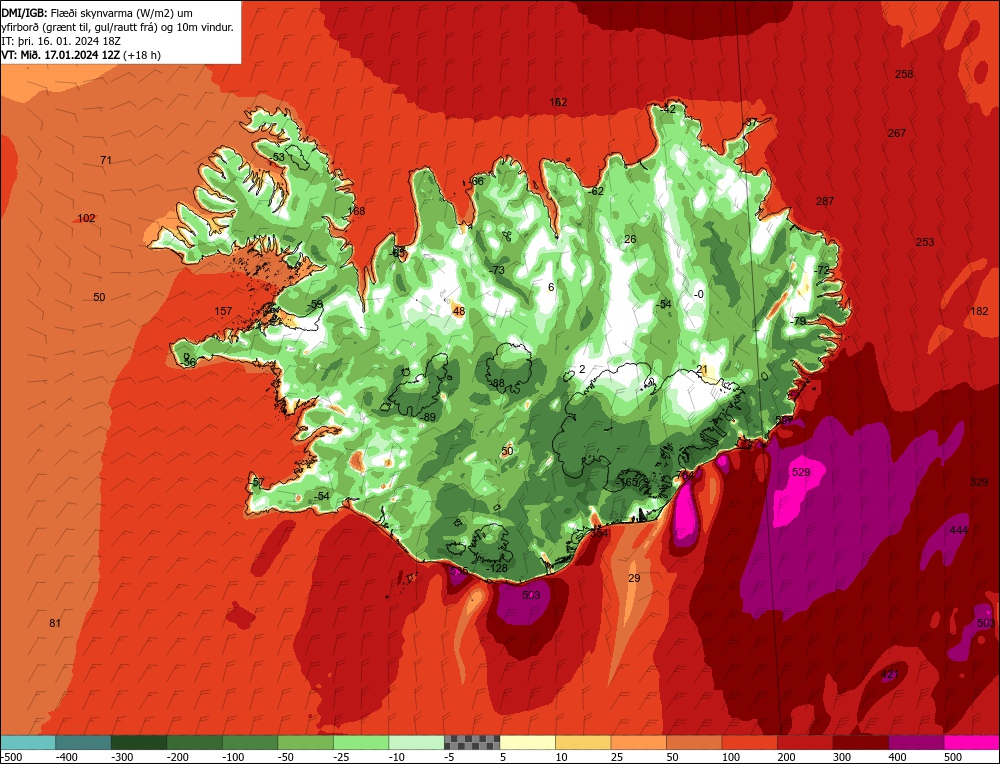The width and height of the screenshot is (1000, 764).
Task: Click the light cyan legend swatch above -500
Action: coord(28,742)
